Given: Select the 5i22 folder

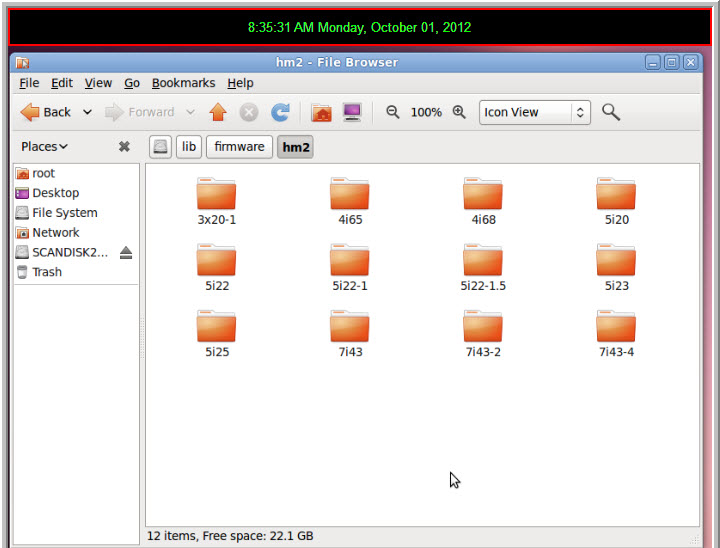Looking at the screenshot, I should [216, 267].
